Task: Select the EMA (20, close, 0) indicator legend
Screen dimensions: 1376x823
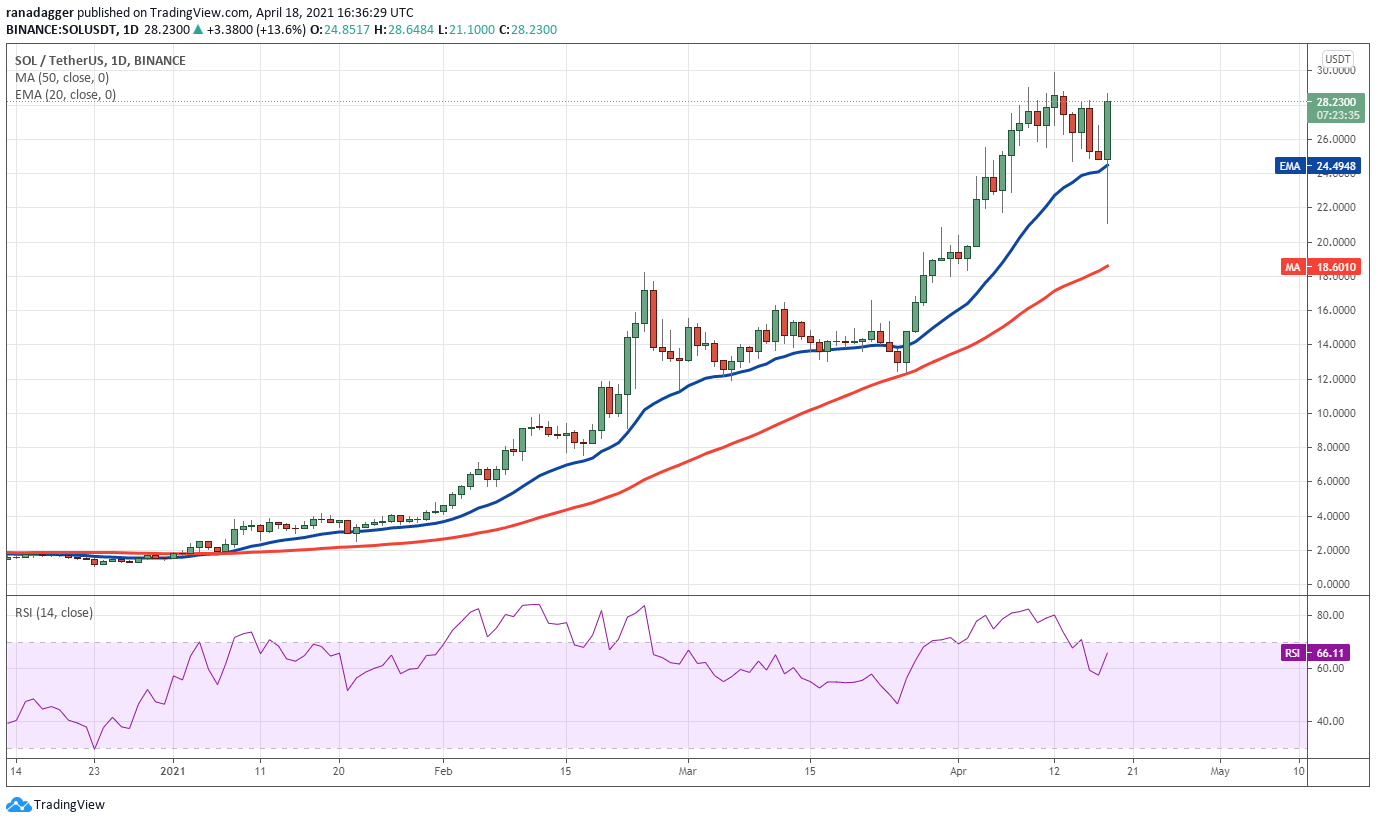Action: (x=65, y=95)
